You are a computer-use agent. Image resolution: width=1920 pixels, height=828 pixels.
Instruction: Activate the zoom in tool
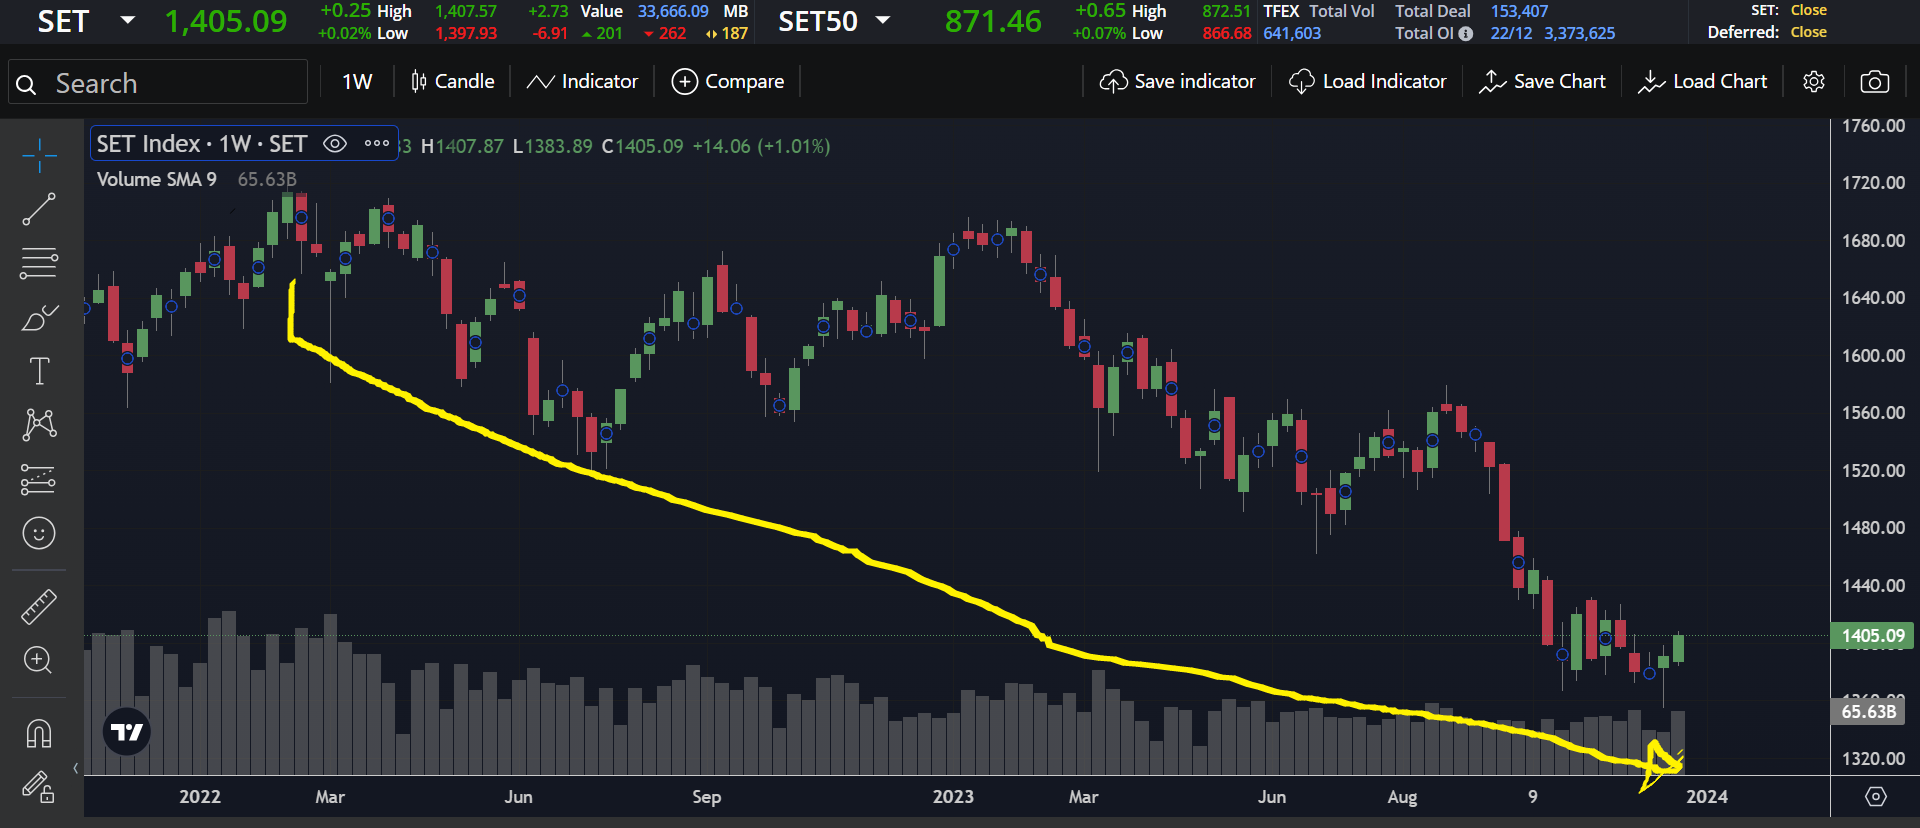(39, 660)
